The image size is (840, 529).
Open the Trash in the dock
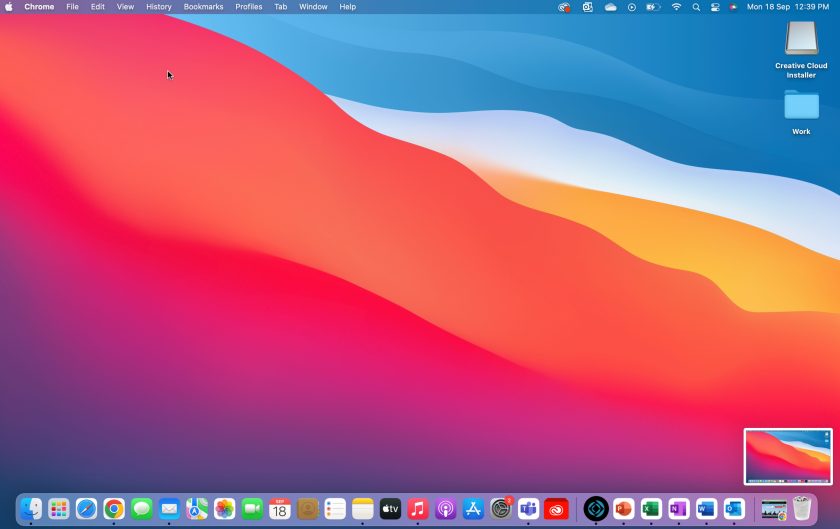click(x=802, y=509)
